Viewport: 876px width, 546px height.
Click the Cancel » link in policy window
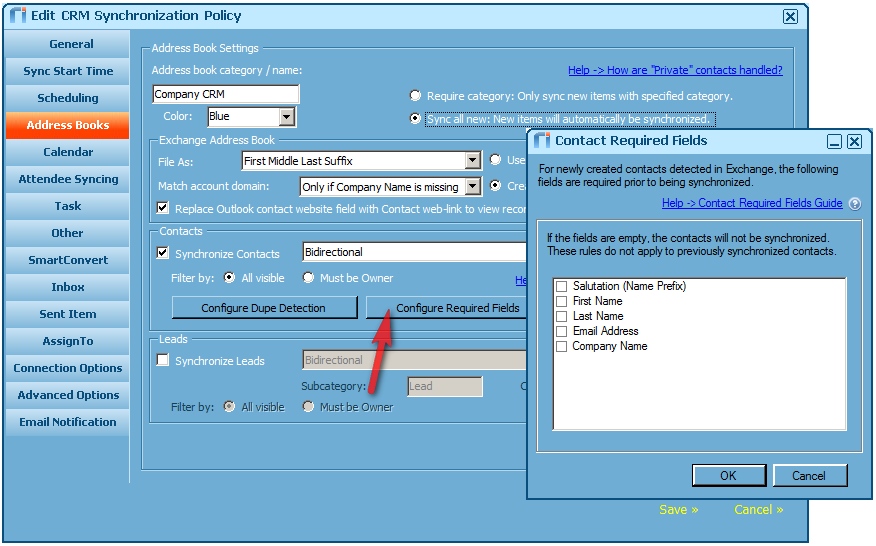(x=758, y=510)
